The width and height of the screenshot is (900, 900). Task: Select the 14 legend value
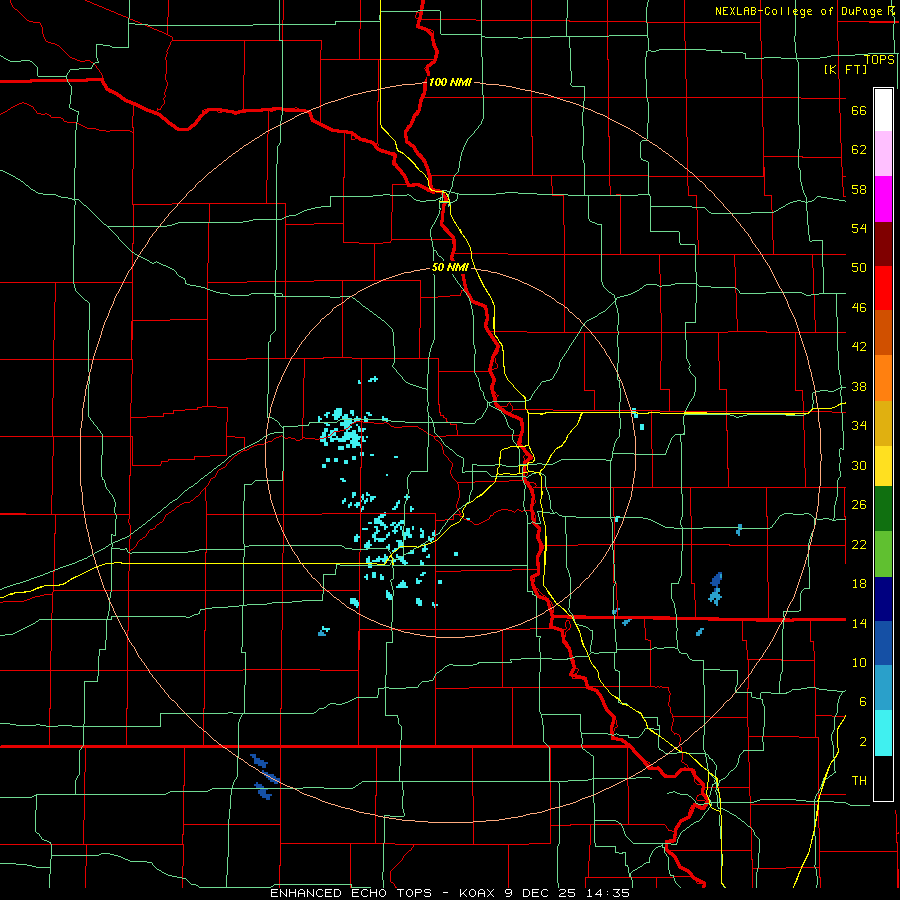coord(859,623)
